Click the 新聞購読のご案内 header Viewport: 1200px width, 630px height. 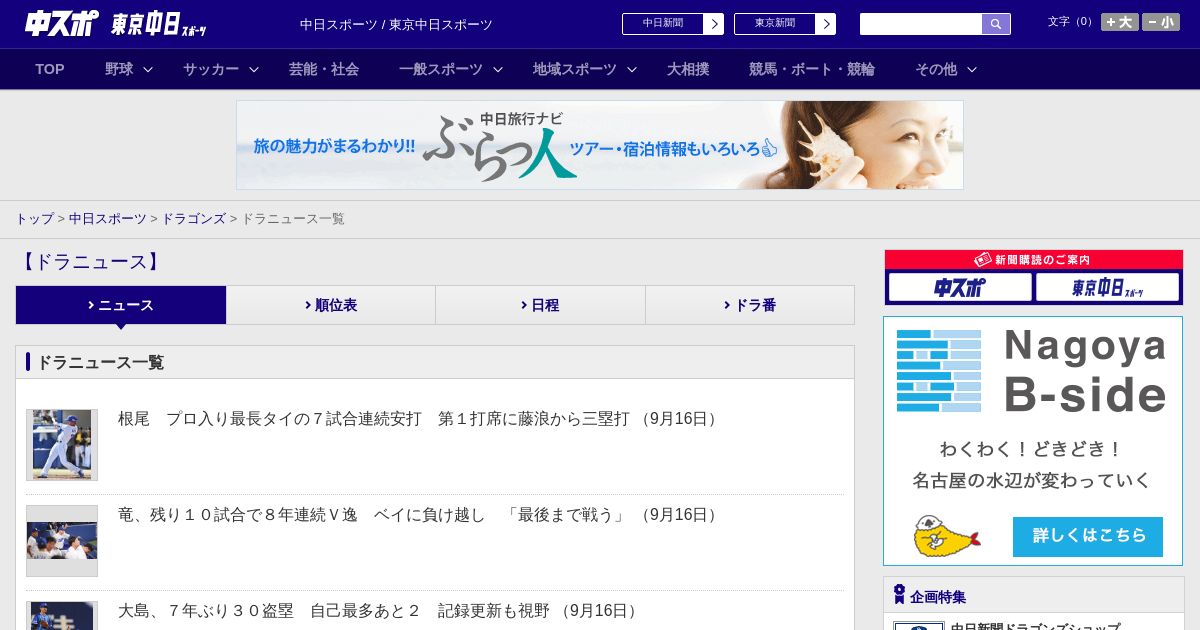point(1034,260)
